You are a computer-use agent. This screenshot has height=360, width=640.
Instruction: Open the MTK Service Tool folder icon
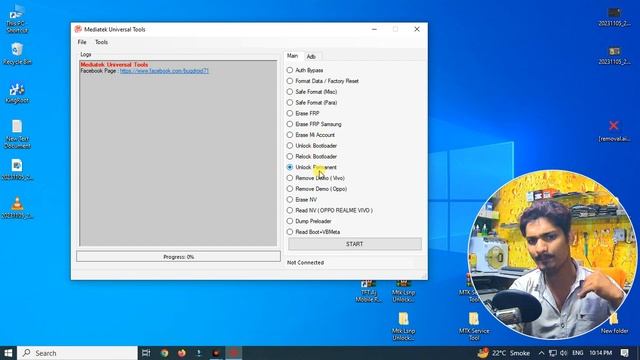point(474,326)
